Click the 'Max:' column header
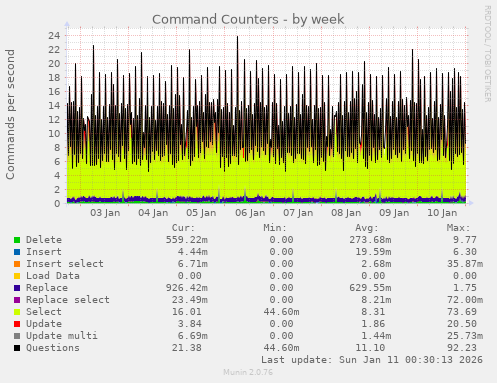The image size is (497, 383). coord(458,228)
